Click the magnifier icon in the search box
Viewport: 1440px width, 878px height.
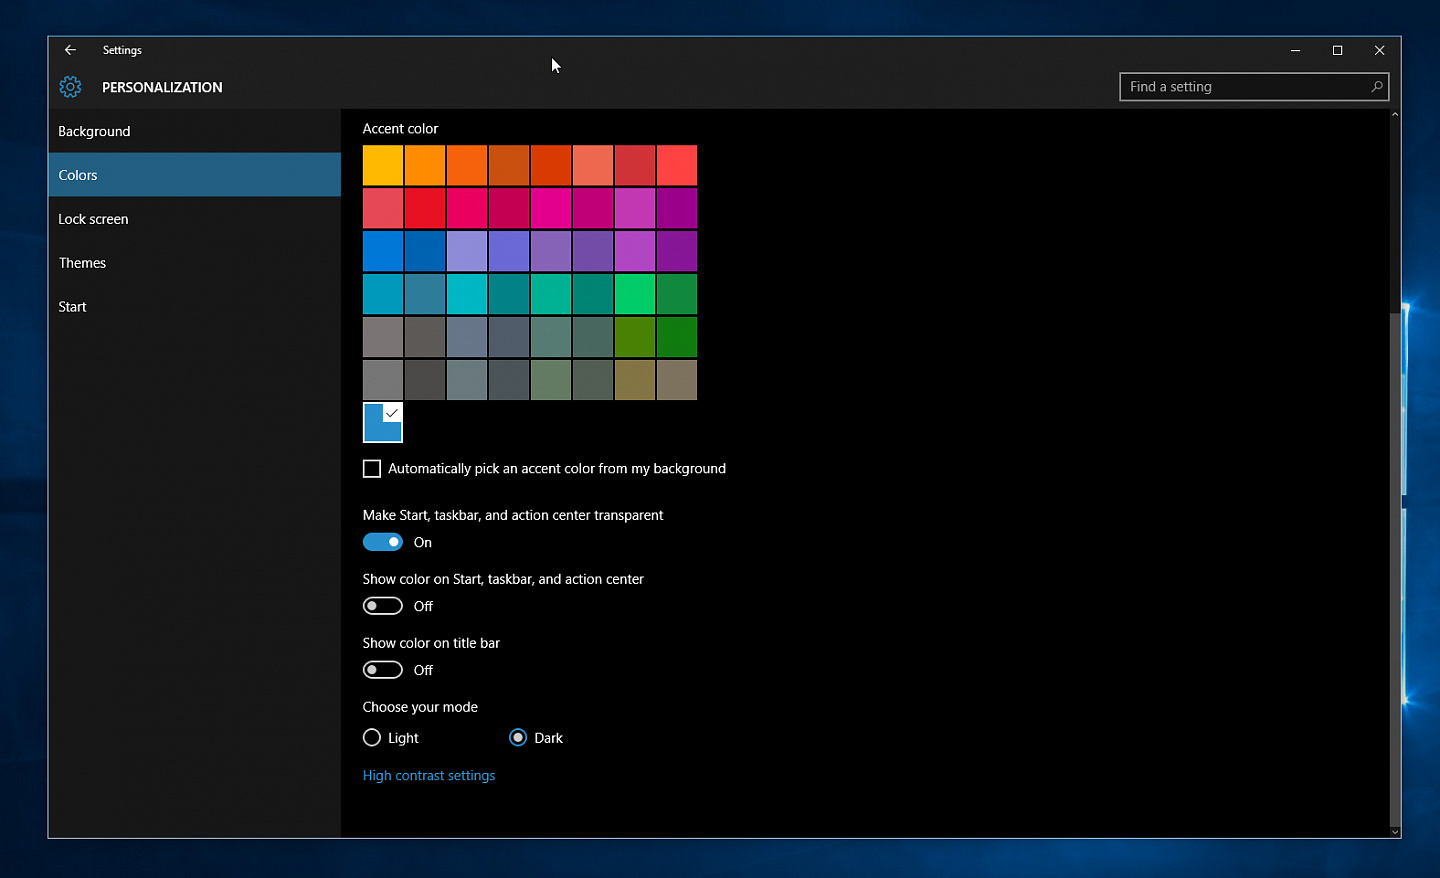click(x=1376, y=87)
